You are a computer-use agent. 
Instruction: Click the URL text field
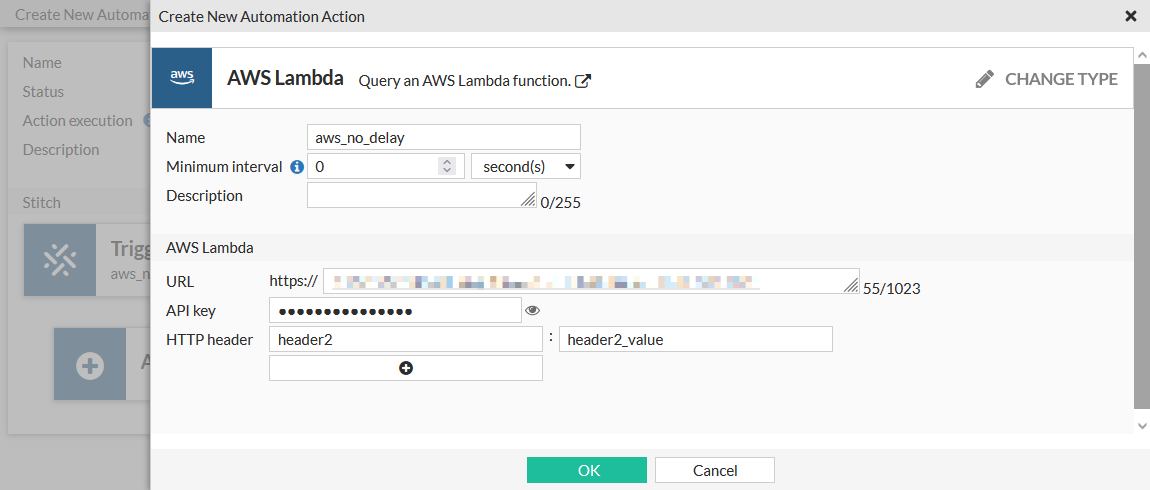coord(588,281)
